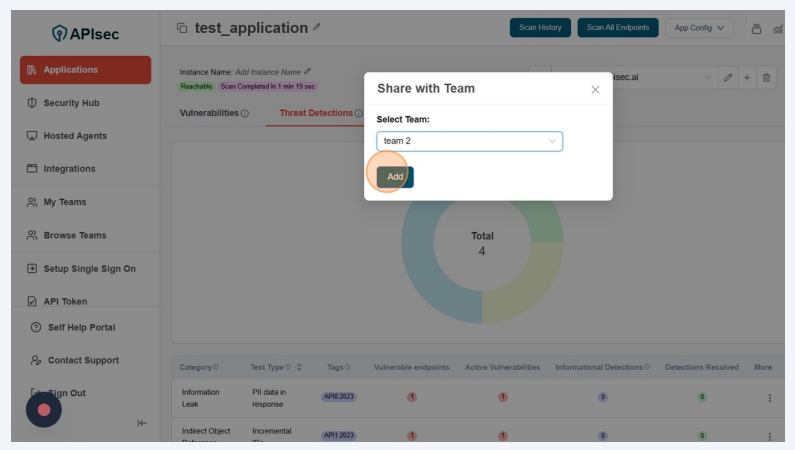
Task: Open More options for Information Leak row
Action: 769,398
